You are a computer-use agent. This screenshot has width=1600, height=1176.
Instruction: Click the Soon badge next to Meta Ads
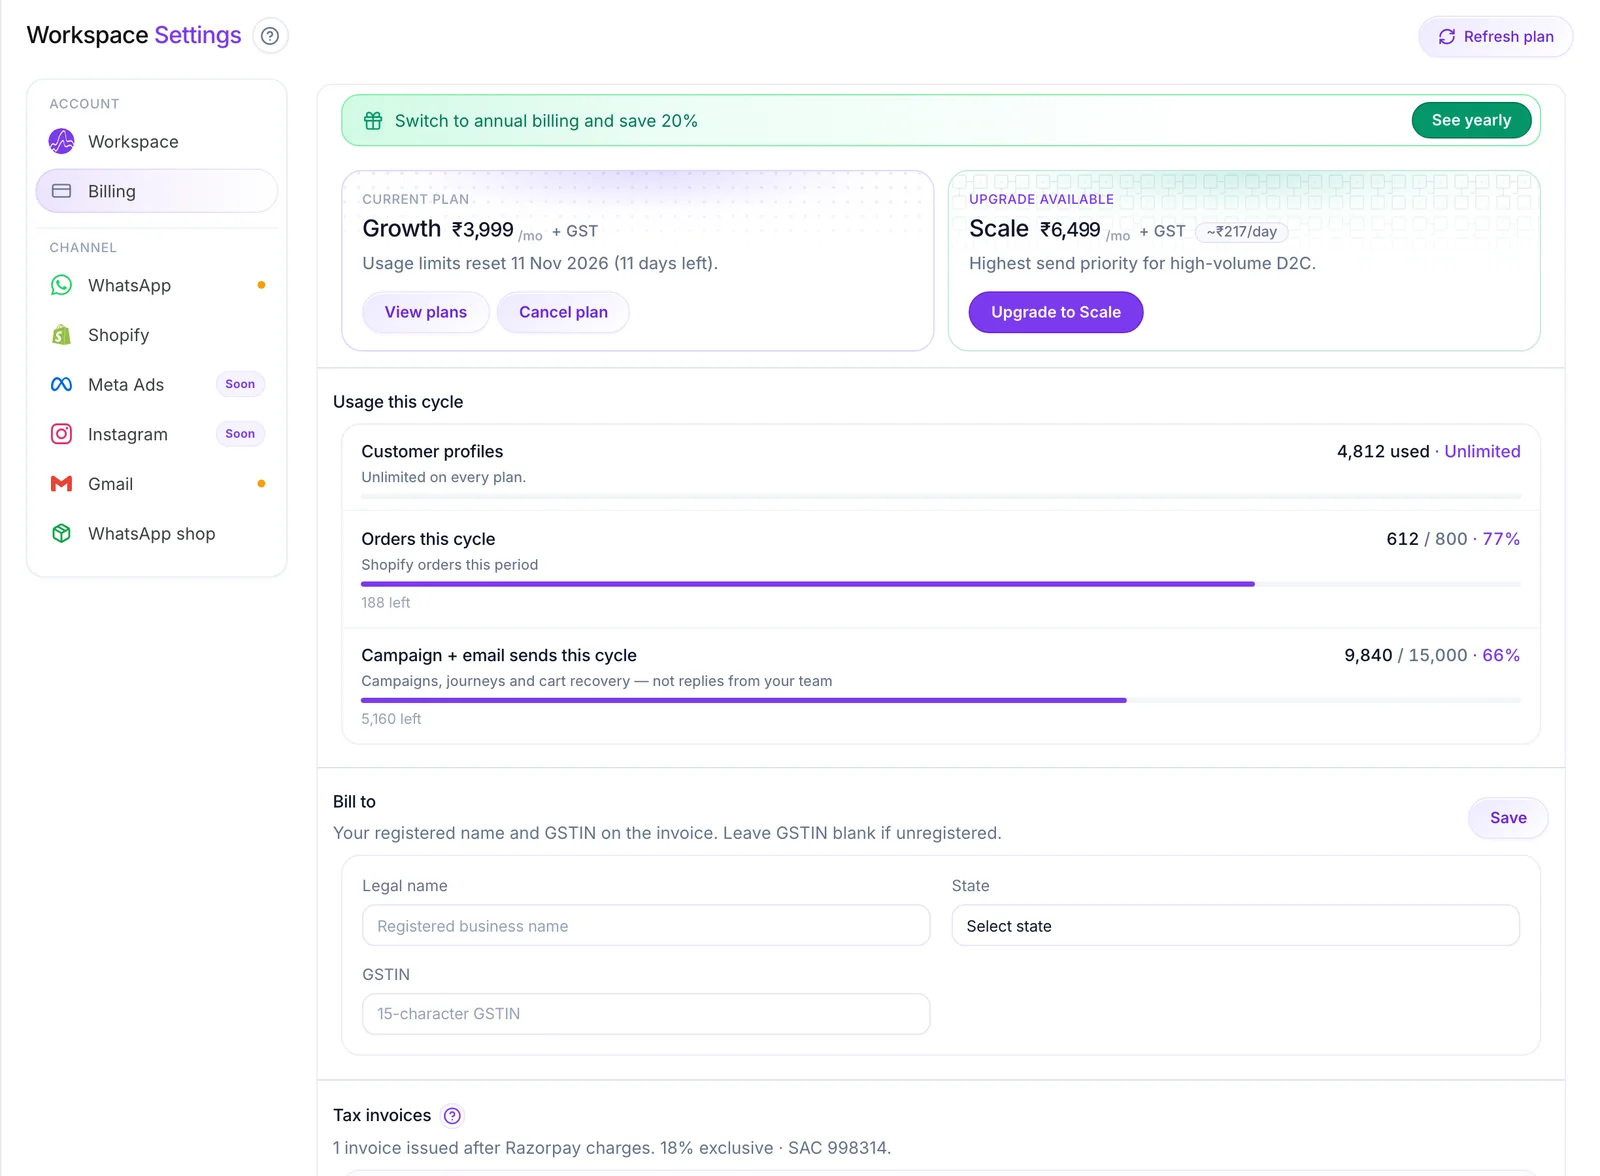pyautogui.click(x=240, y=384)
